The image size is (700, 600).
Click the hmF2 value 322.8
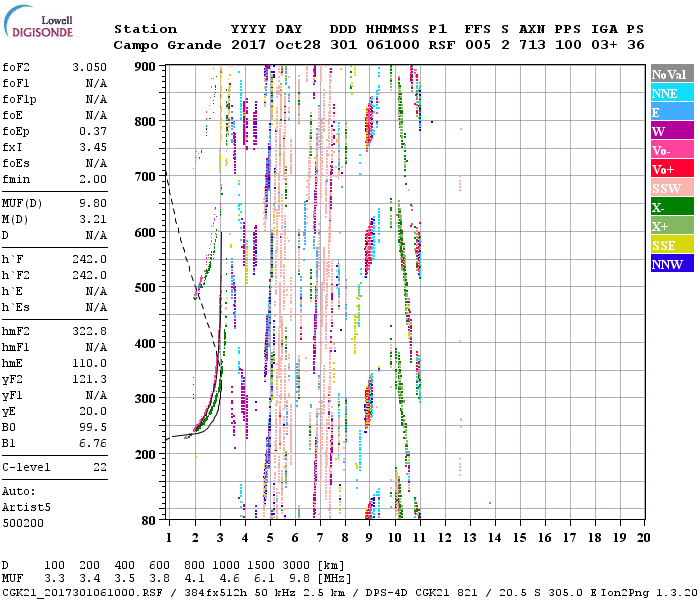89,331
